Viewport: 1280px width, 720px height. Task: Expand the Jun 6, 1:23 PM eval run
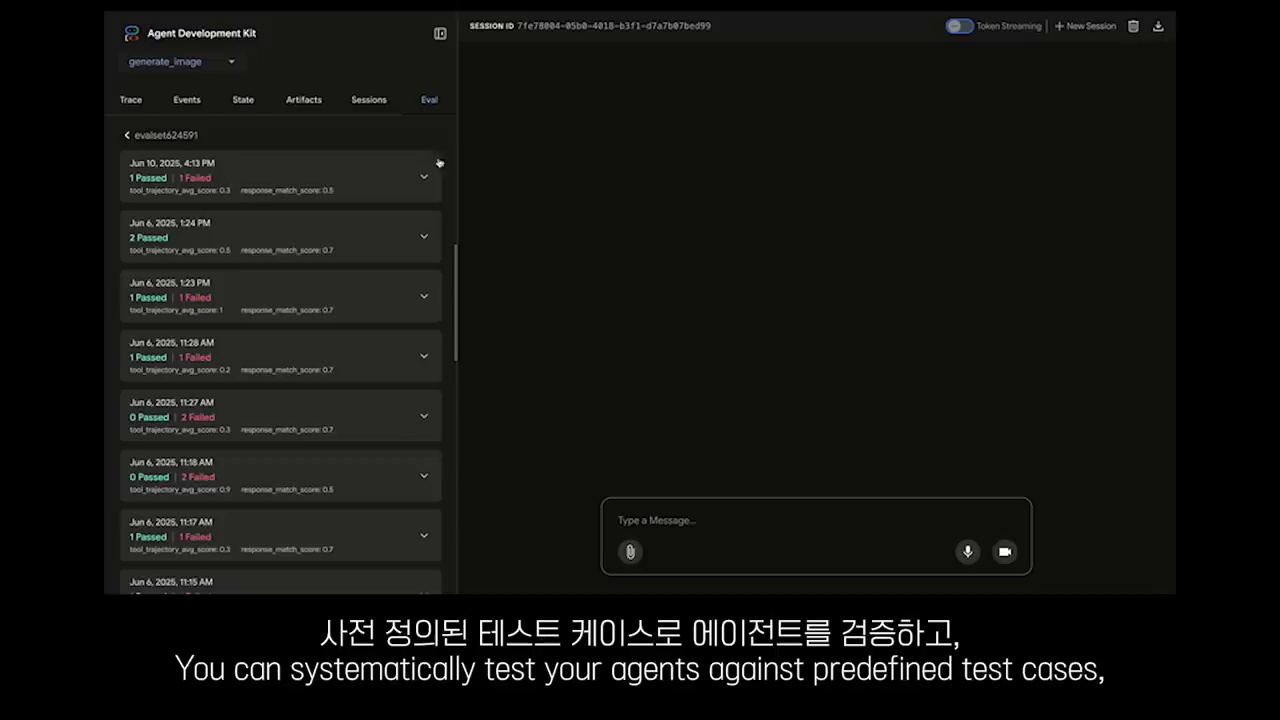pos(424,297)
